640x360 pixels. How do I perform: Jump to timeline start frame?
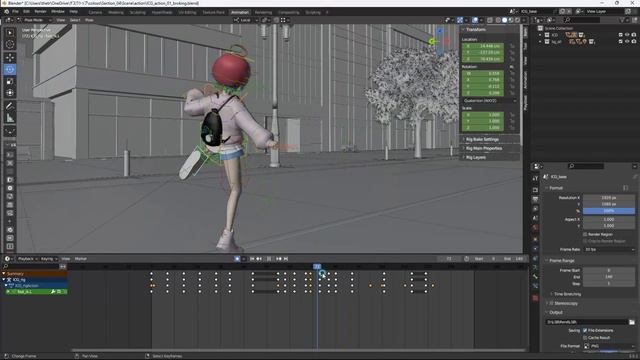tap(252, 259)
